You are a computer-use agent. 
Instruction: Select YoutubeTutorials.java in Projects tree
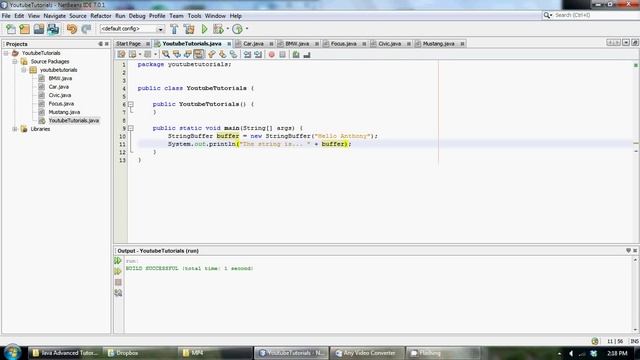pos(73,120)
